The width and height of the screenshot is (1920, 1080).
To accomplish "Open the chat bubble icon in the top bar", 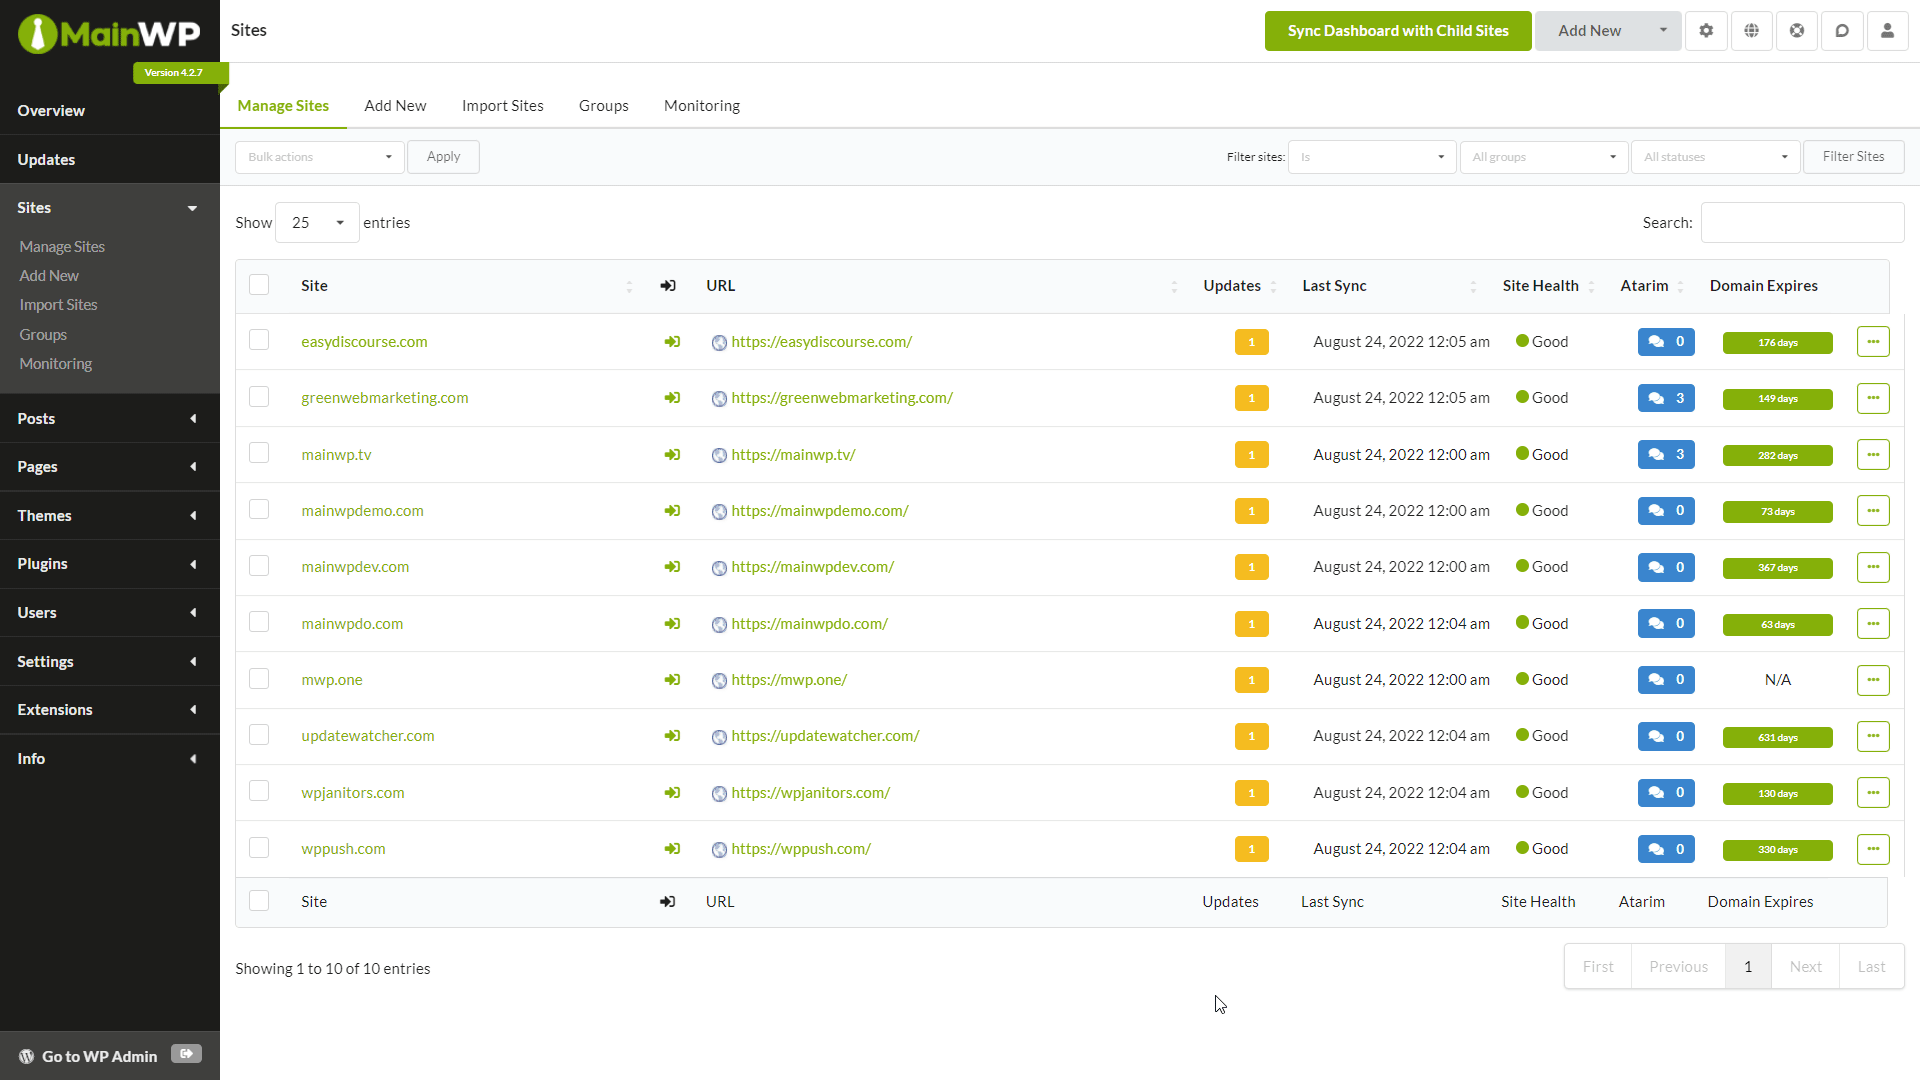I will click(x=1843, y=30).
